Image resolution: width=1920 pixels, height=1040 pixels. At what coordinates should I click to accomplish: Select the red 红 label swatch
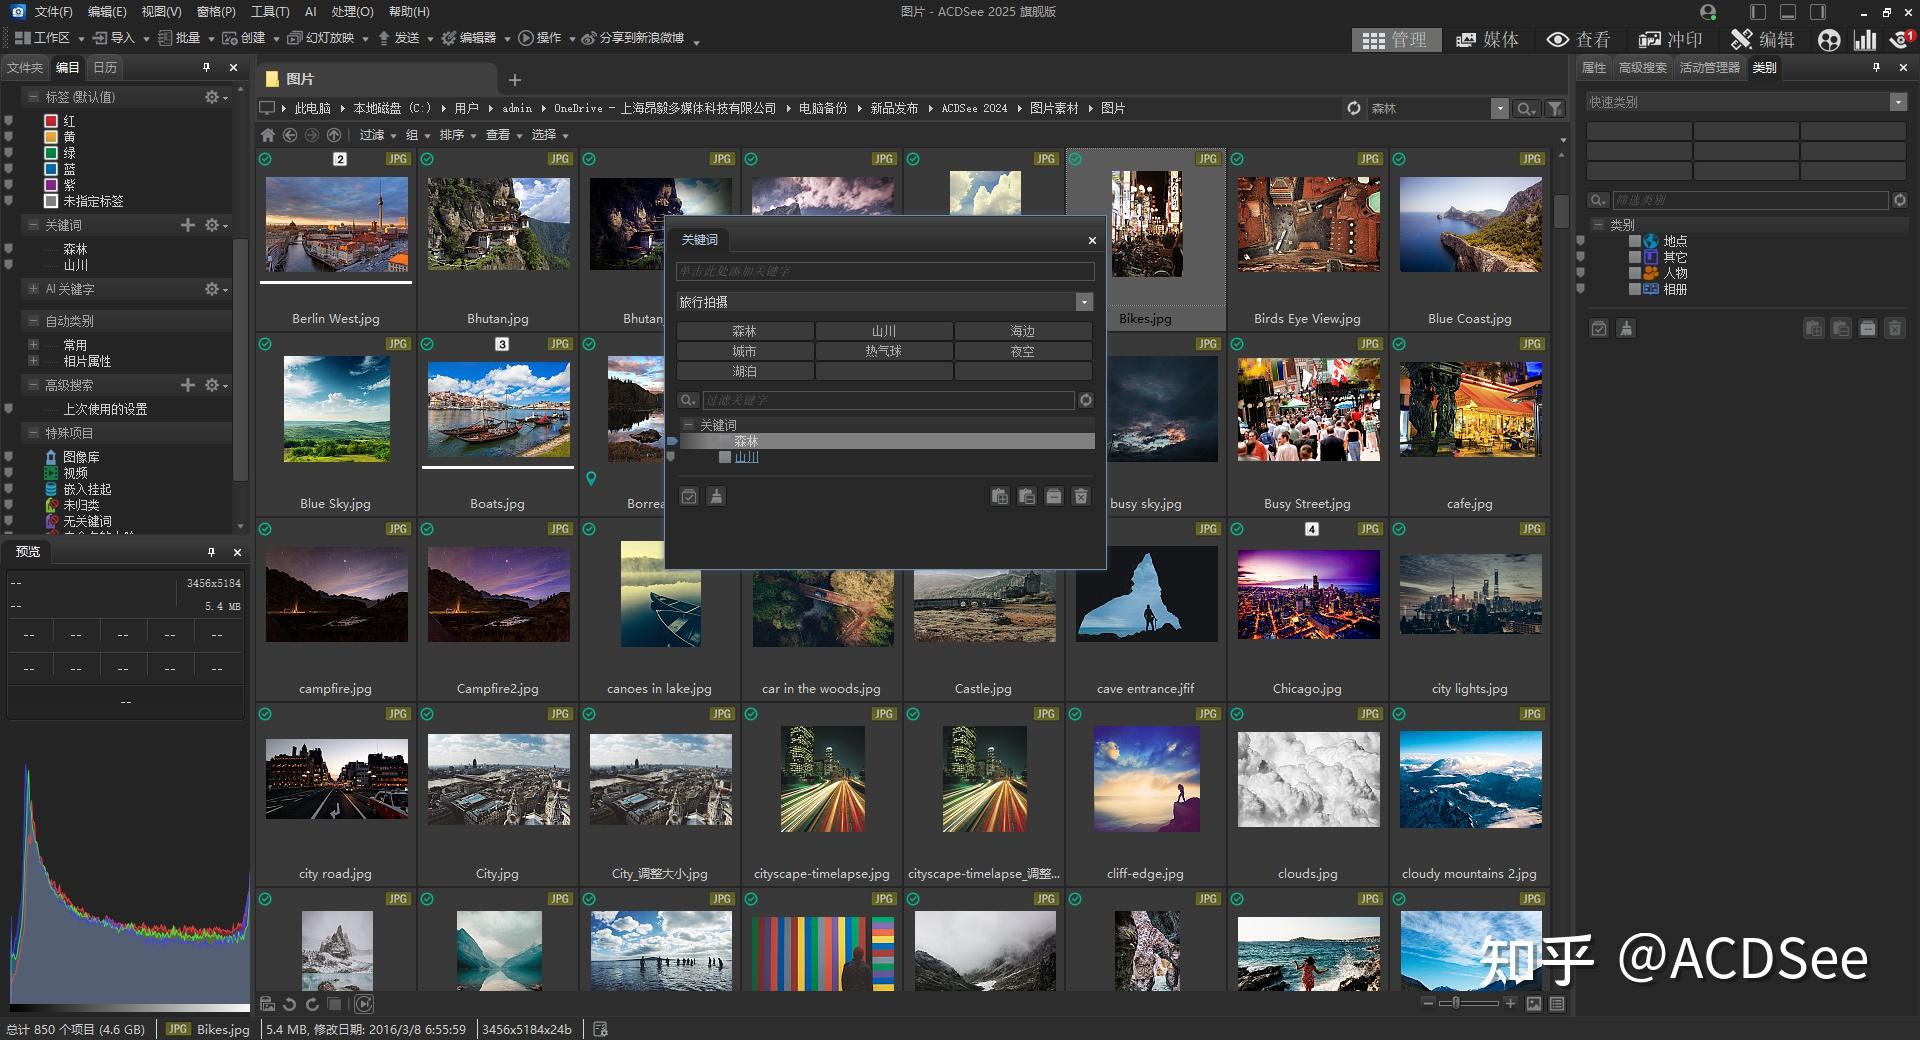[51, 121]
